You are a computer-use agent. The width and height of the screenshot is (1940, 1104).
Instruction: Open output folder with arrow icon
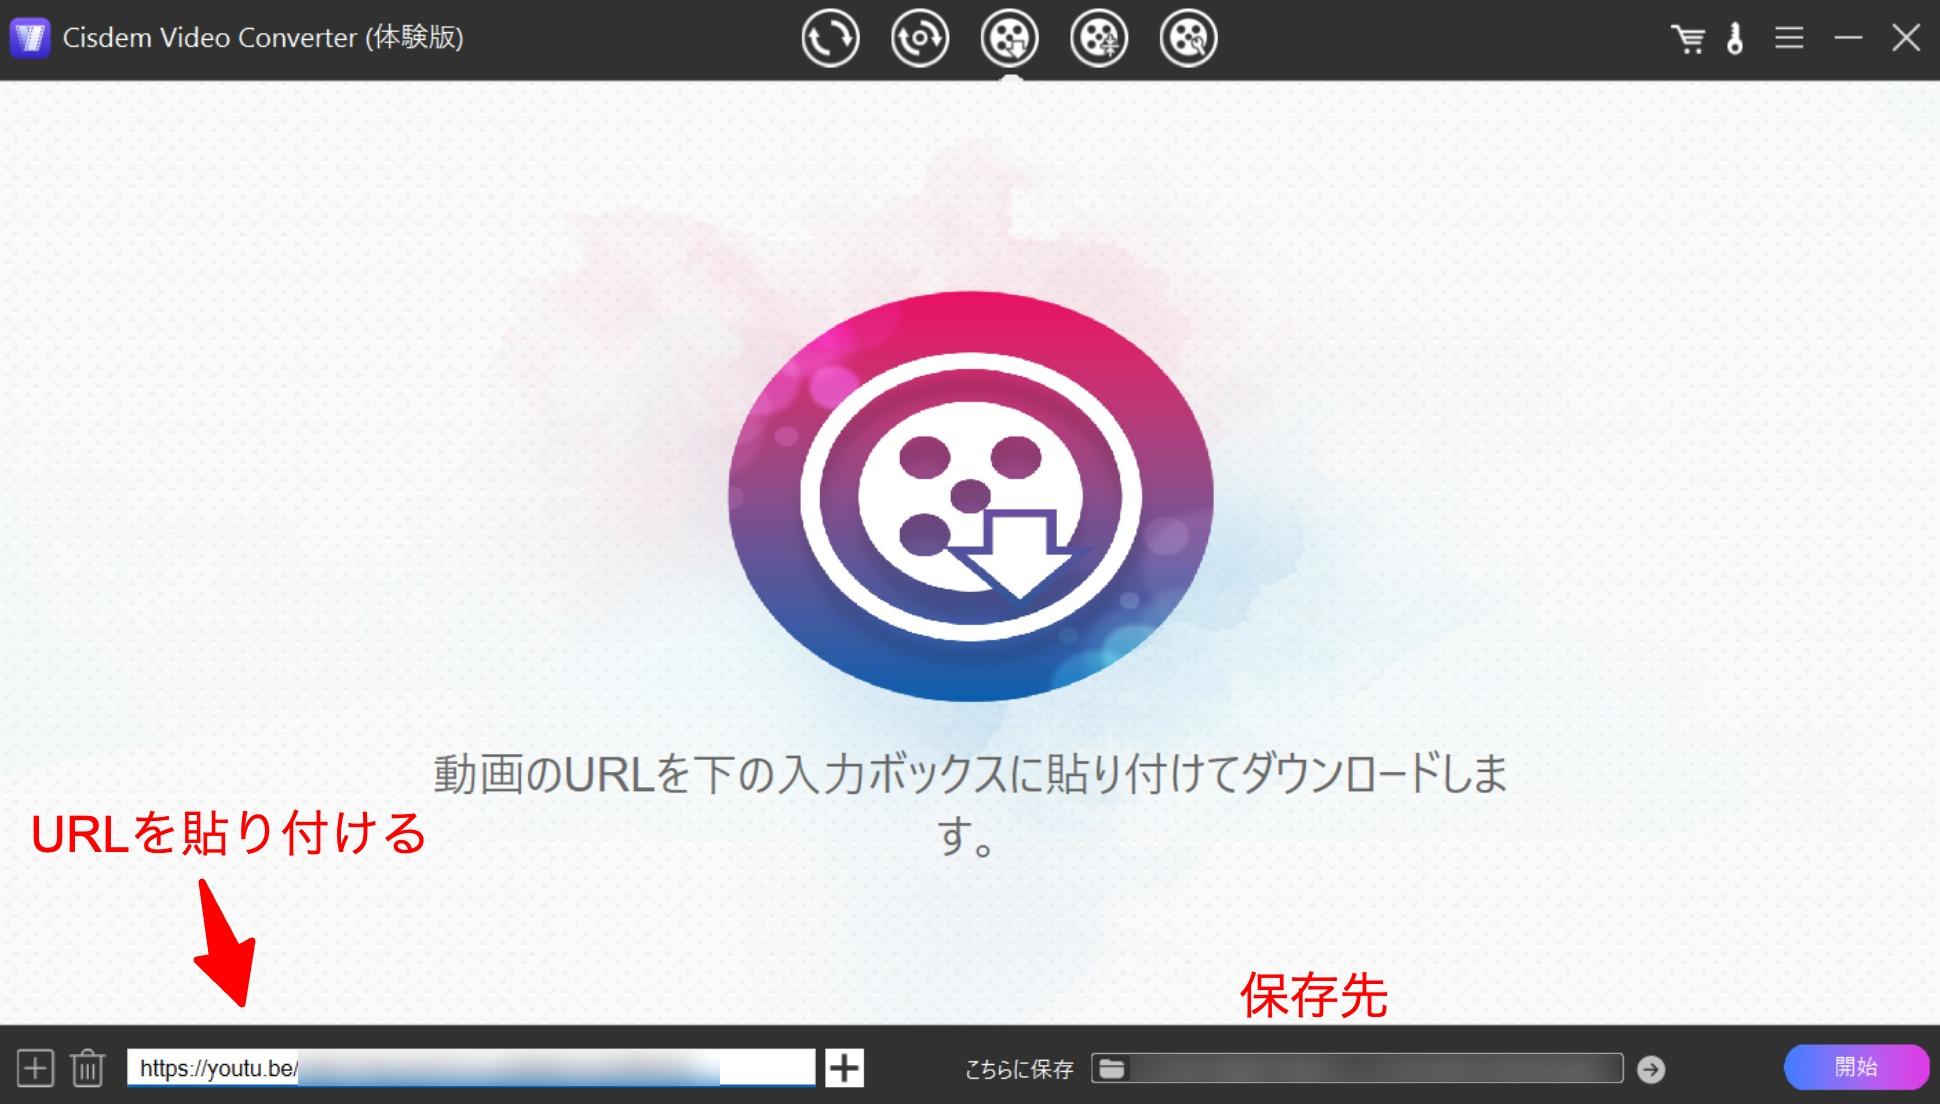[x=1651, y=1069]
